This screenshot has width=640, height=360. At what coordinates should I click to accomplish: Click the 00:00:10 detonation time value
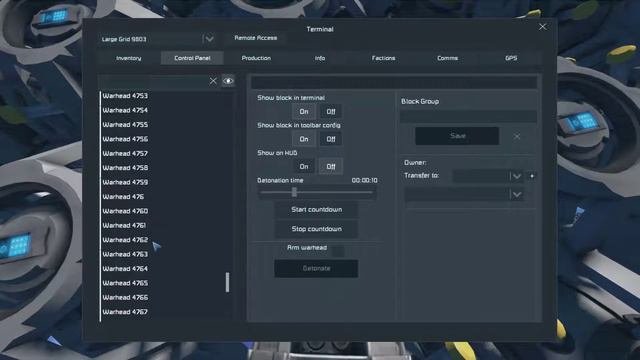364,180
